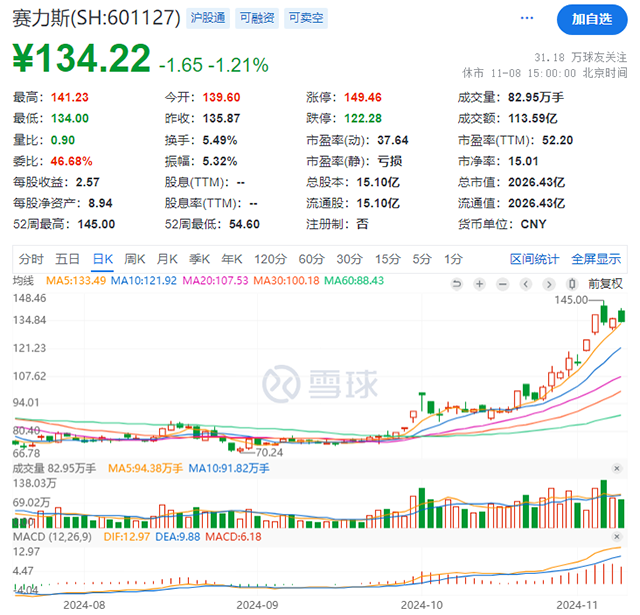The height and width of the screenshot is (615, 640).
Task: Click the 换手 value 5.49%
Action: 220,140
